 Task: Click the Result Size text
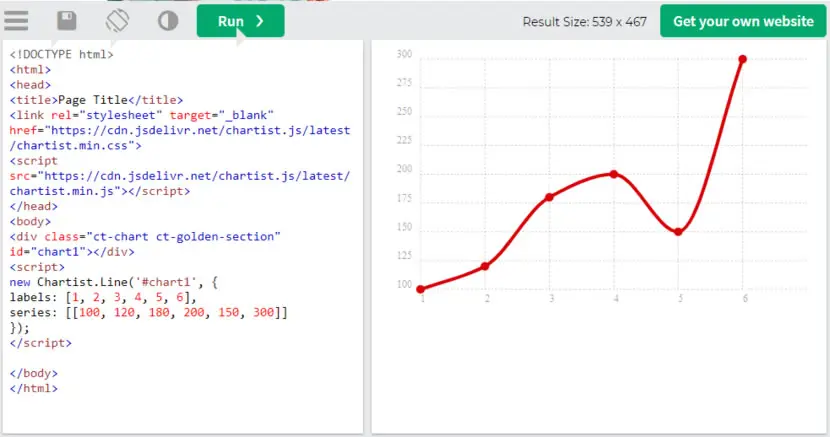(584, 22)
